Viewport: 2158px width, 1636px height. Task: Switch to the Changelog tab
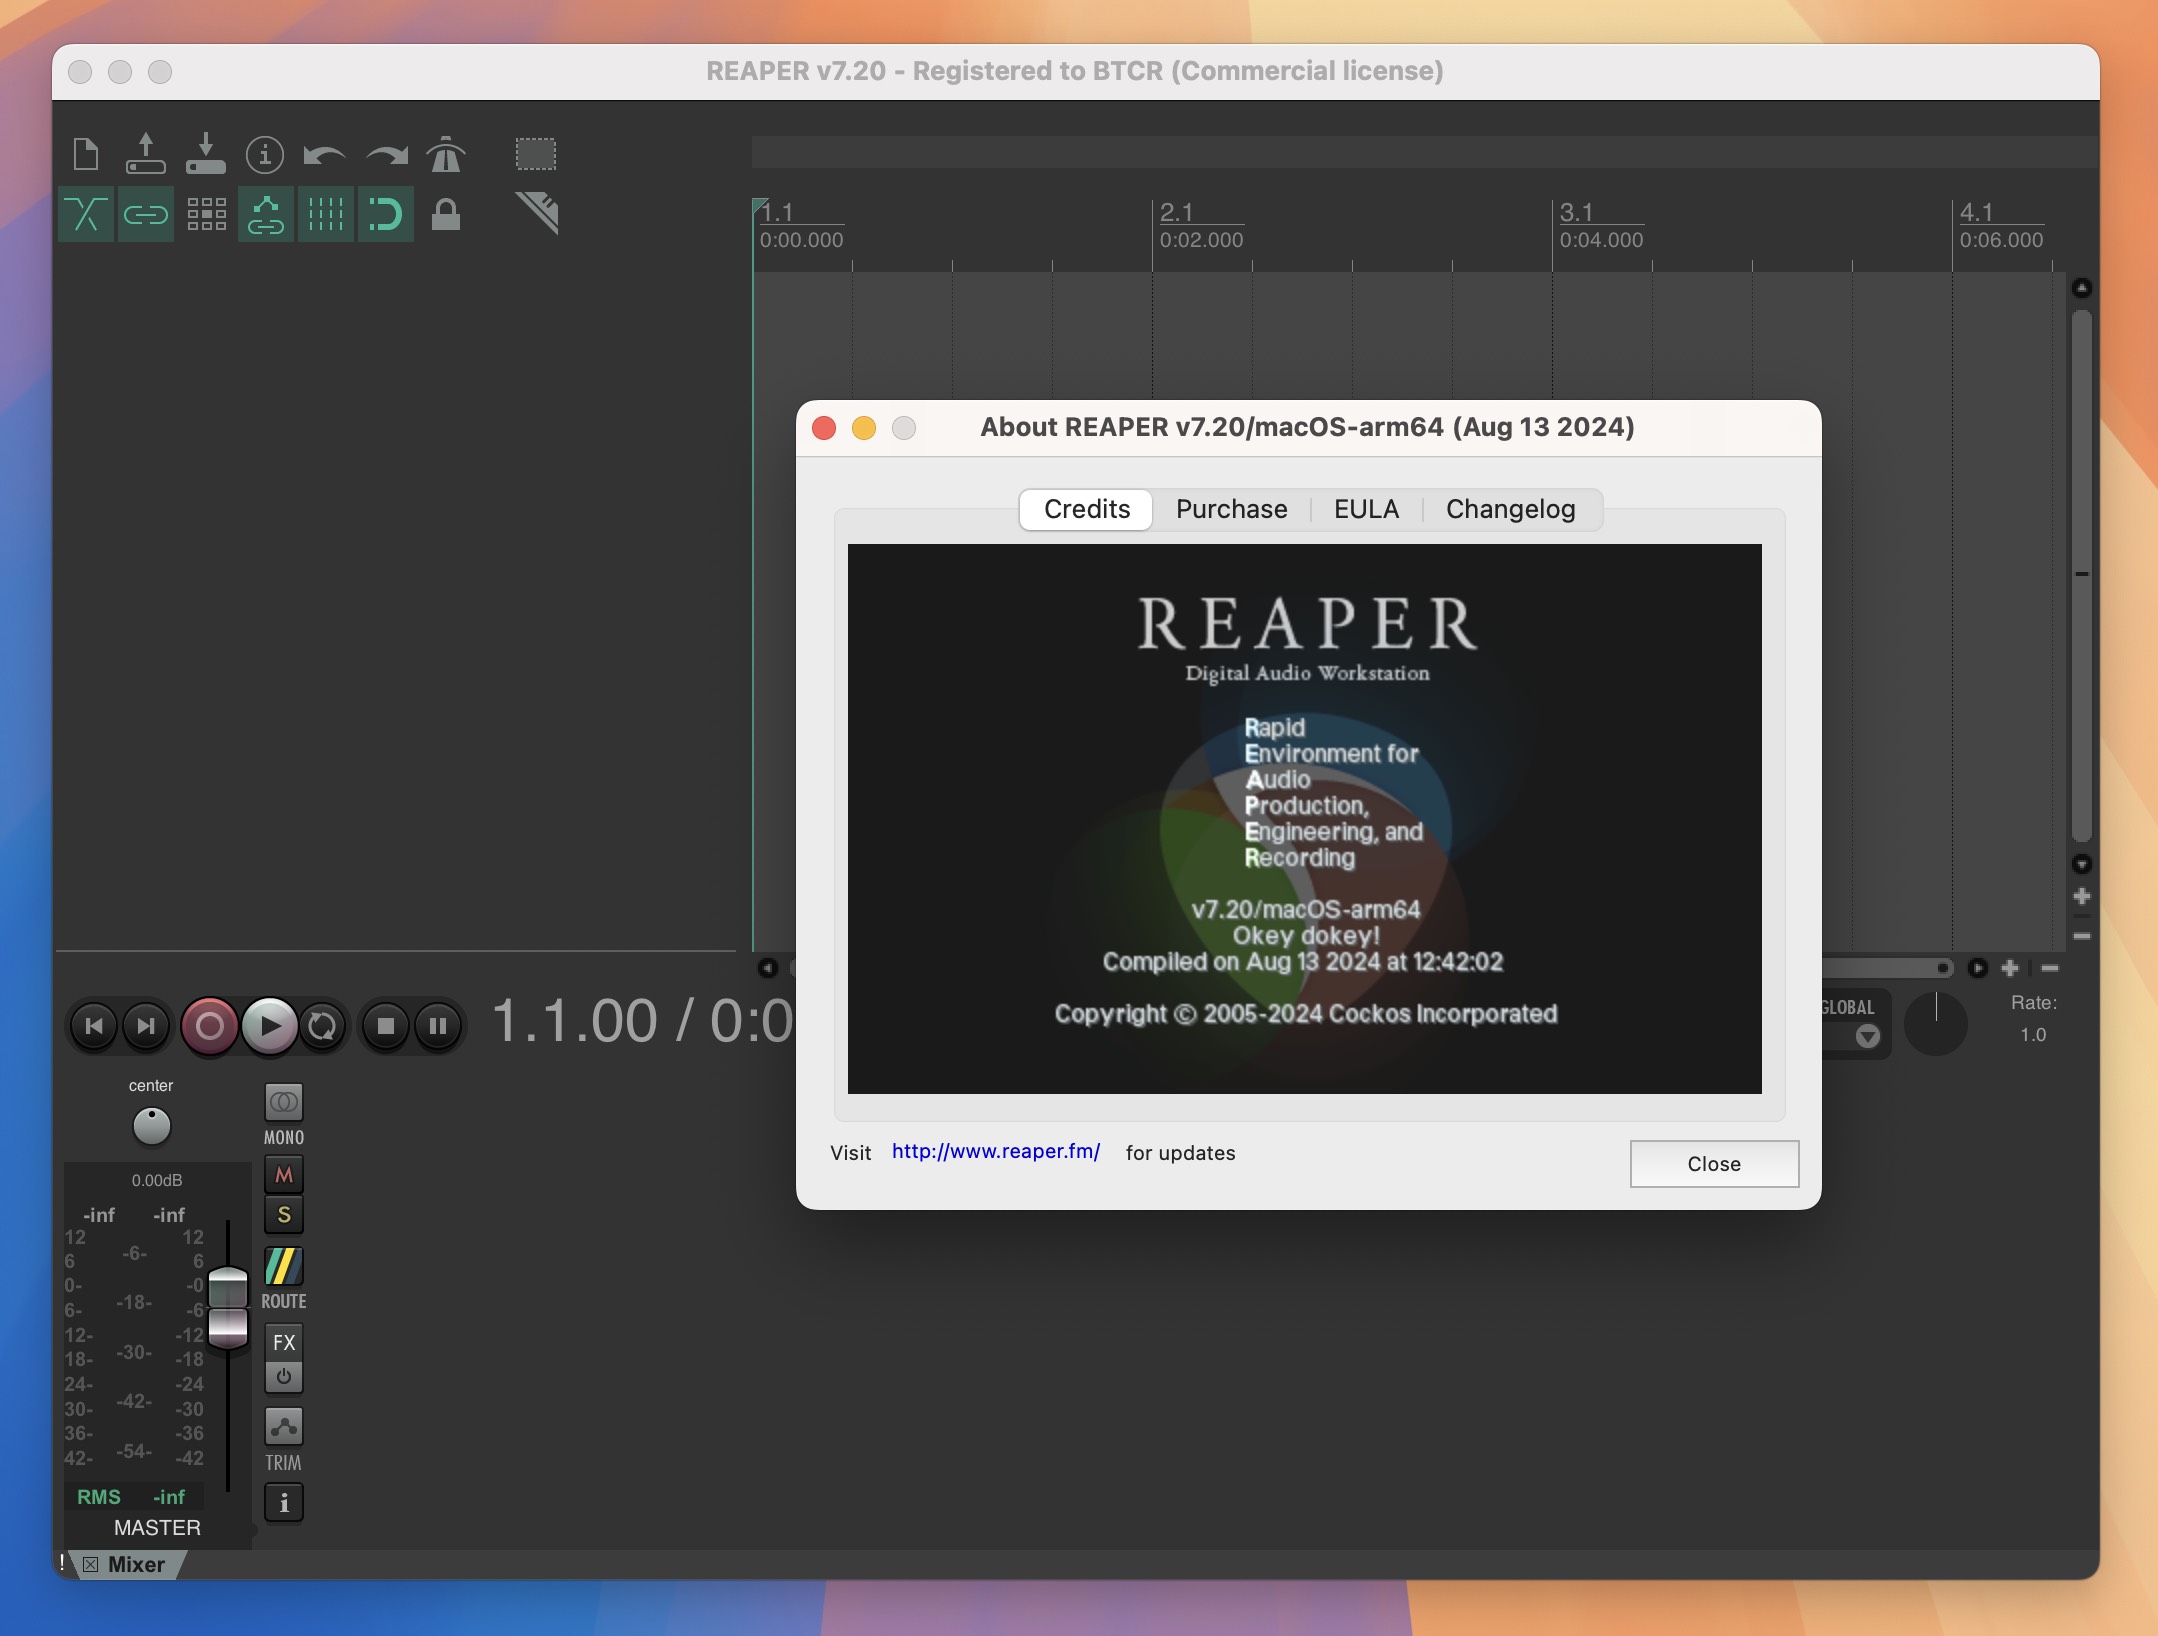1511,509
